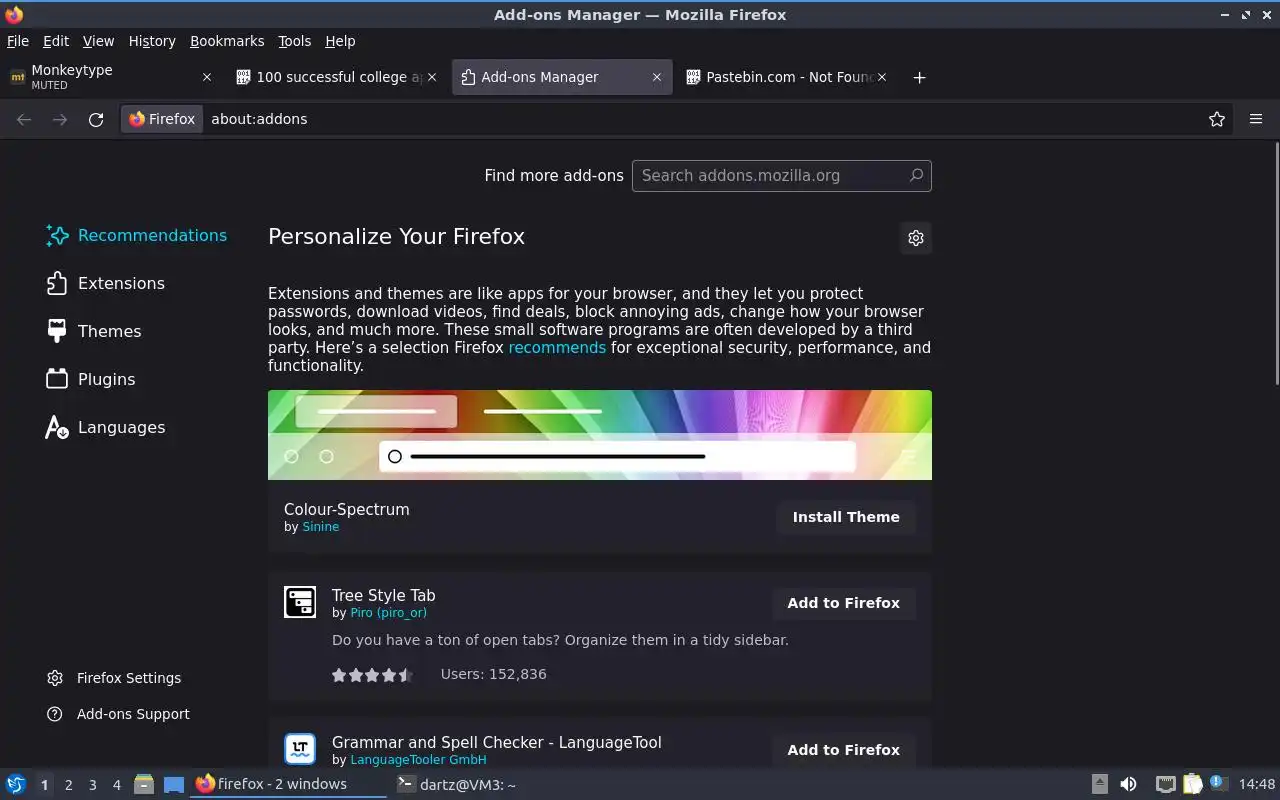This screenshot has height=800, width=1280.
Task: Click the network status tray icon
Action: coord(1165,784)
